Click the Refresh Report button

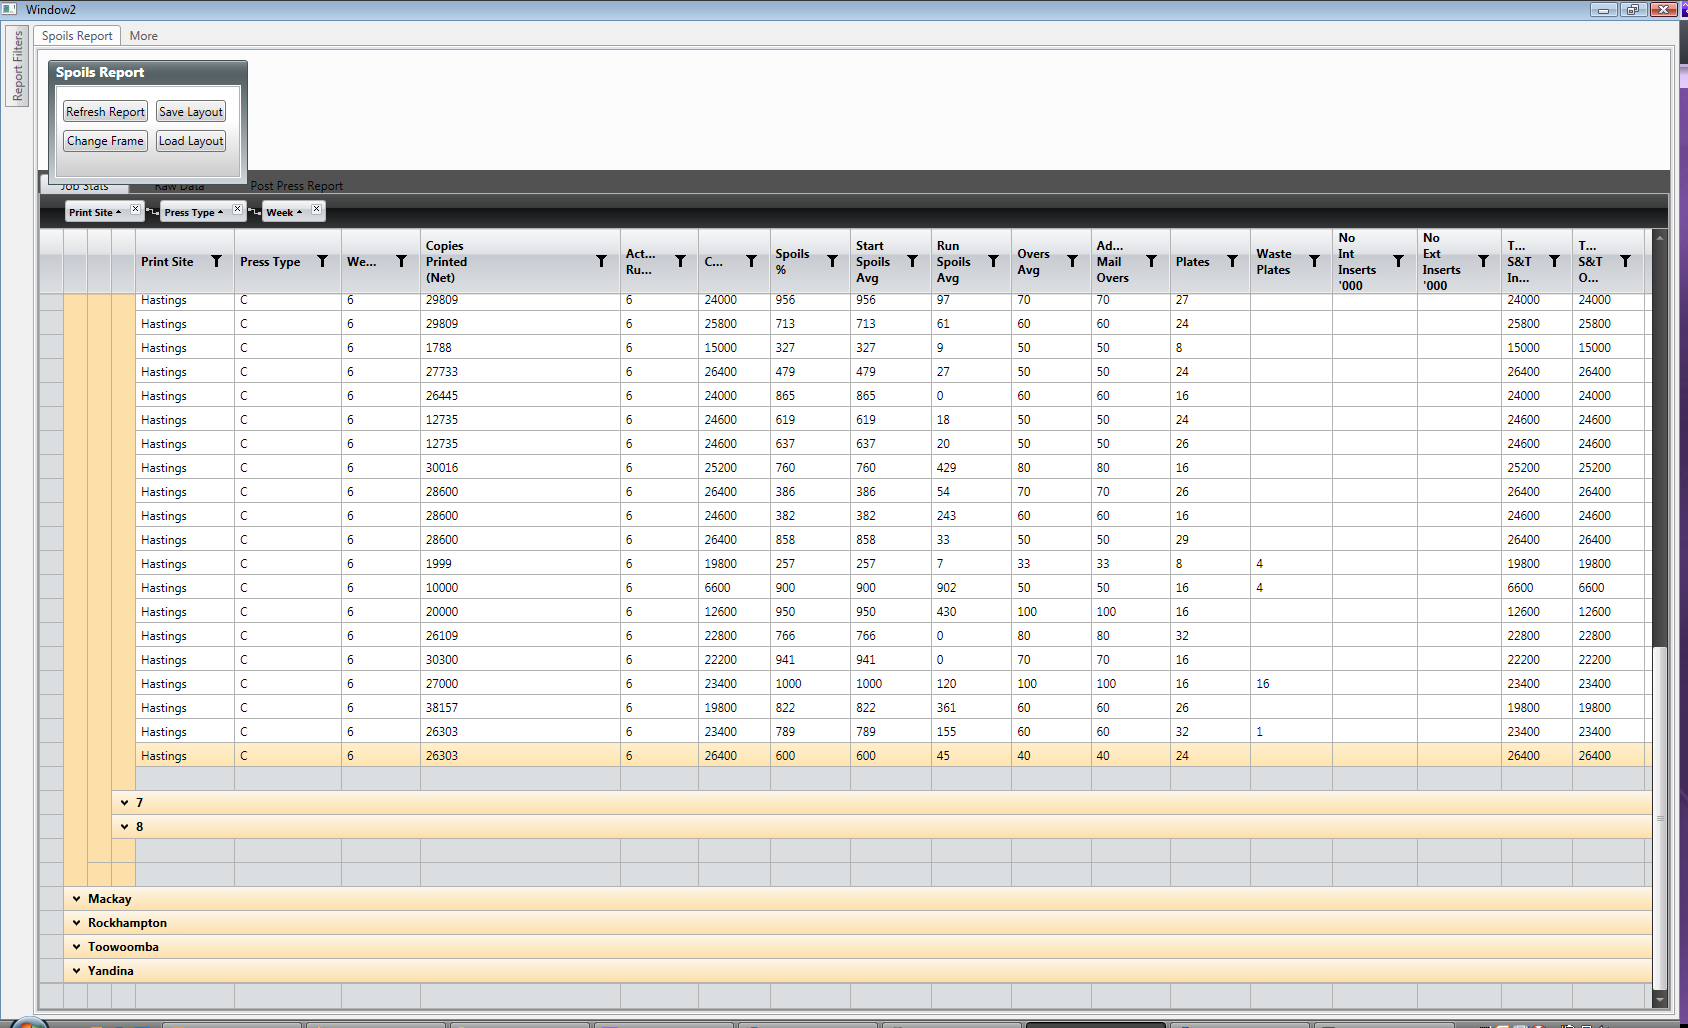point(105,112)
